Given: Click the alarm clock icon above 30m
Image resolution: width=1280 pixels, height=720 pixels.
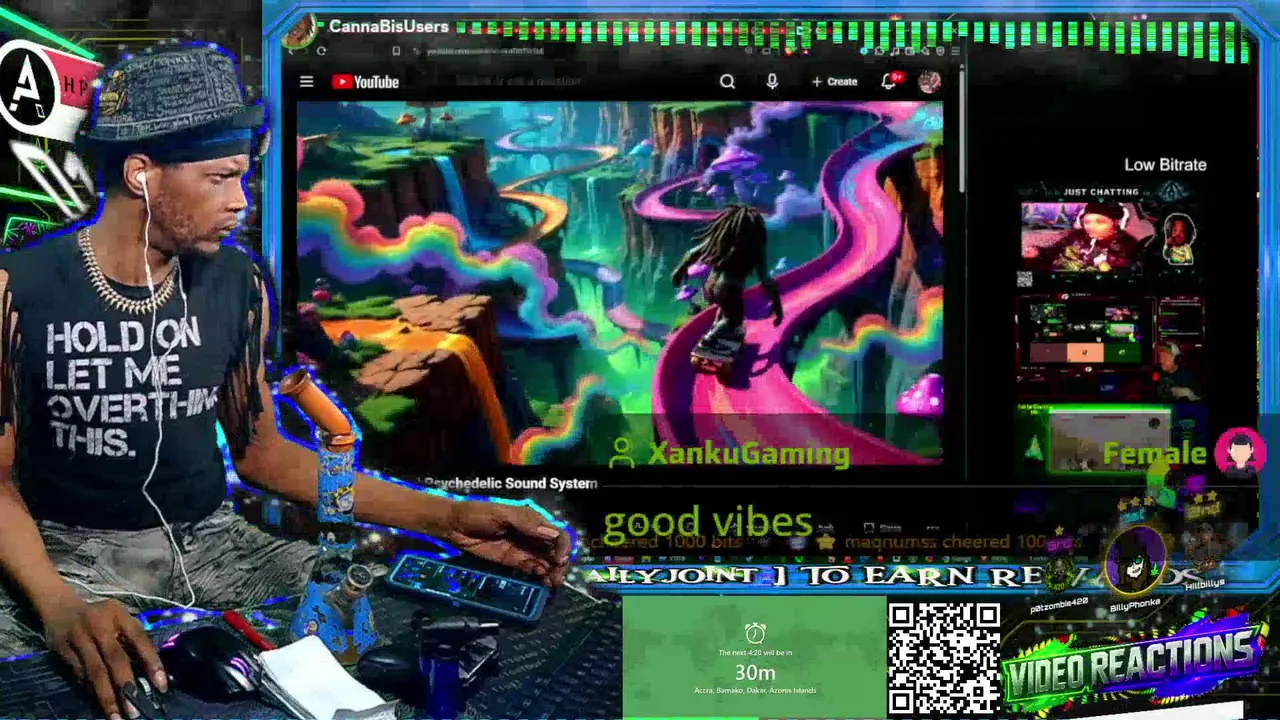Looking at the screenshot, I should [x=755, y=633].
